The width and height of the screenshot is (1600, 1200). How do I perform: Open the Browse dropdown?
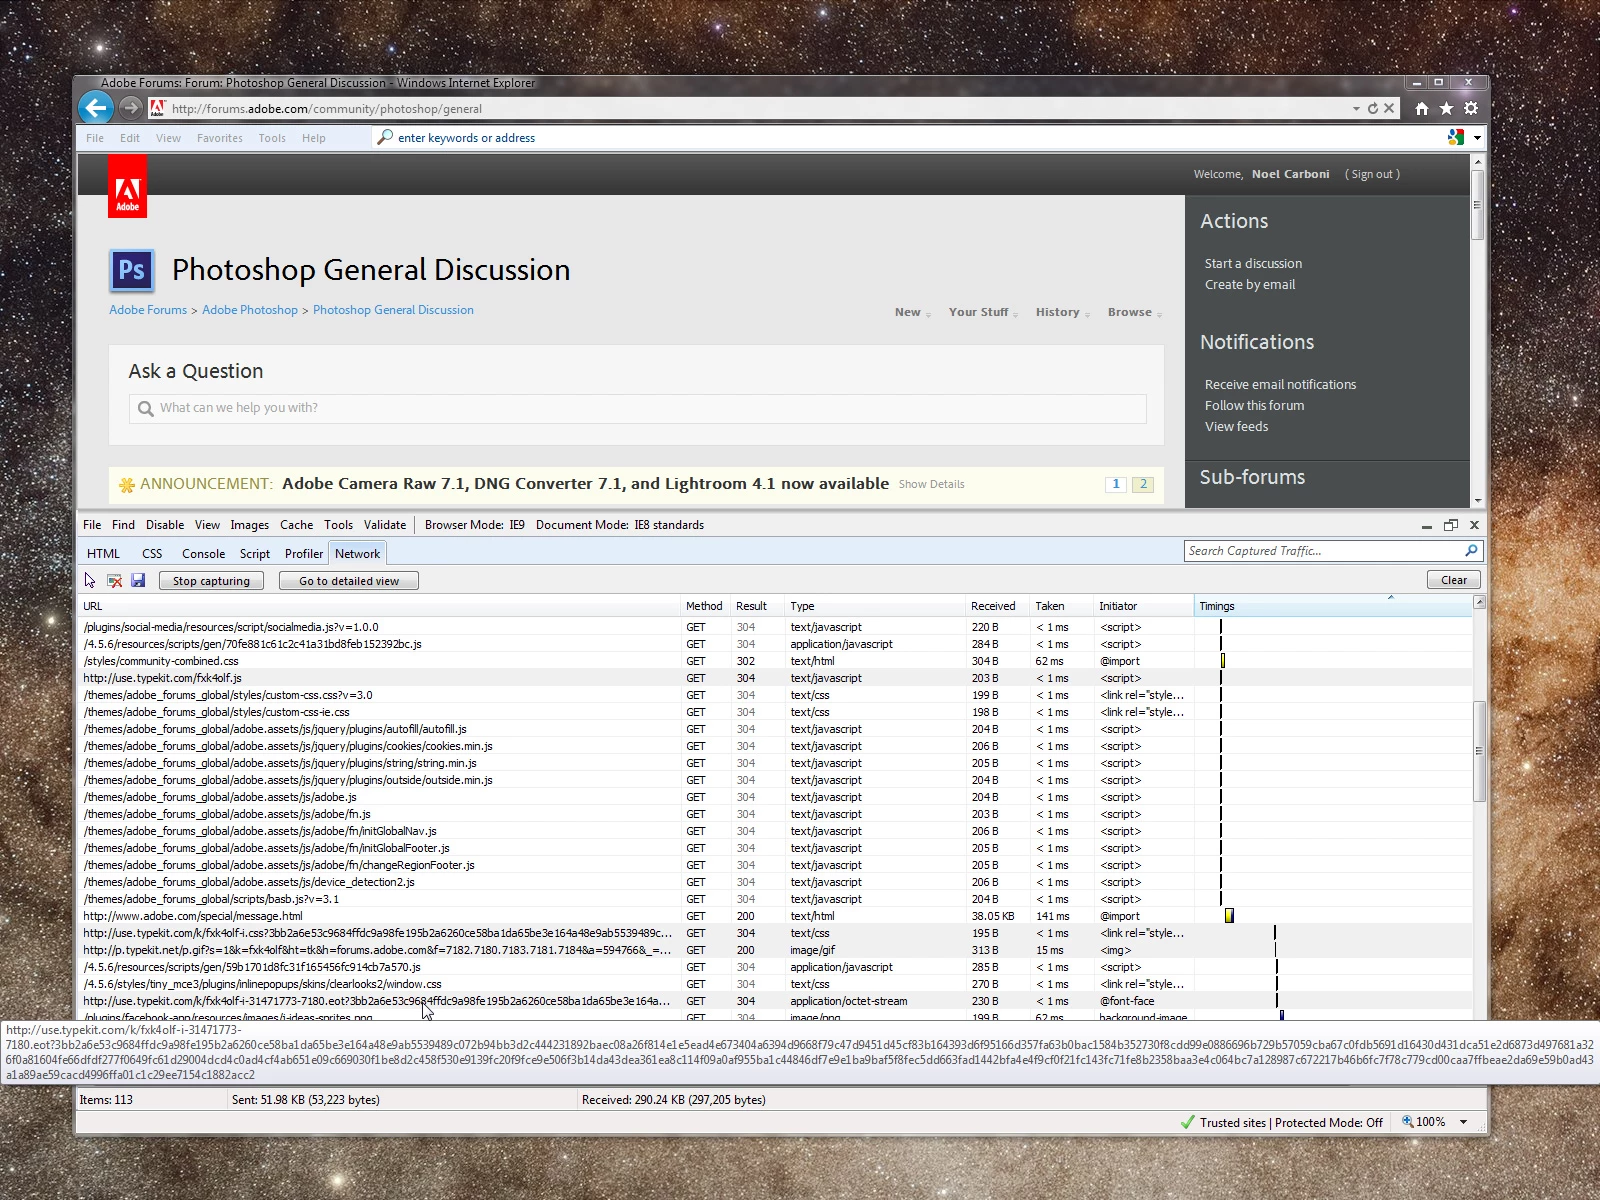(x=1135, y=313)
